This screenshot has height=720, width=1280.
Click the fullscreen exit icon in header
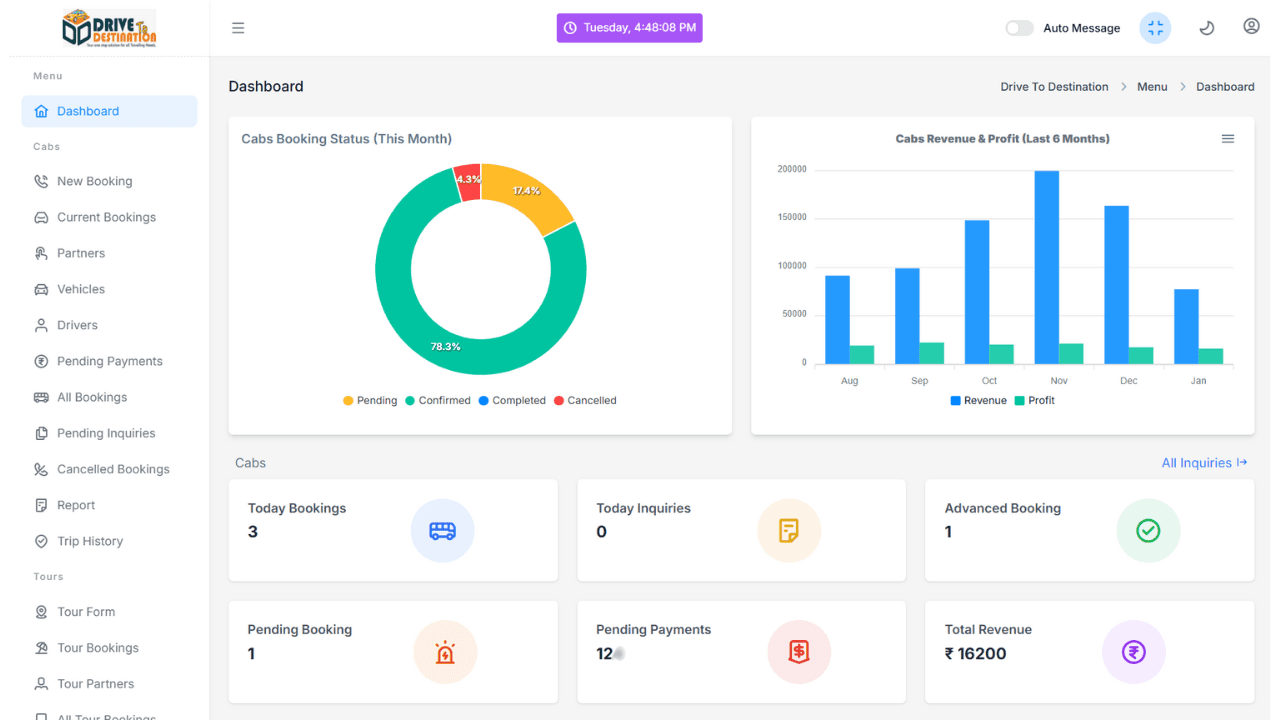pos(1155,28)
